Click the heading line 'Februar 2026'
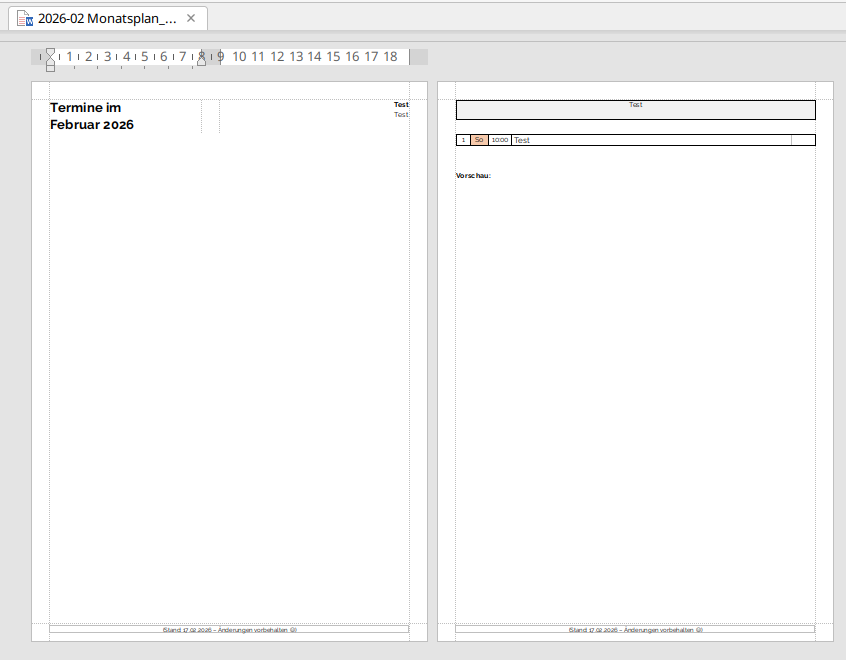 point(92,125)
